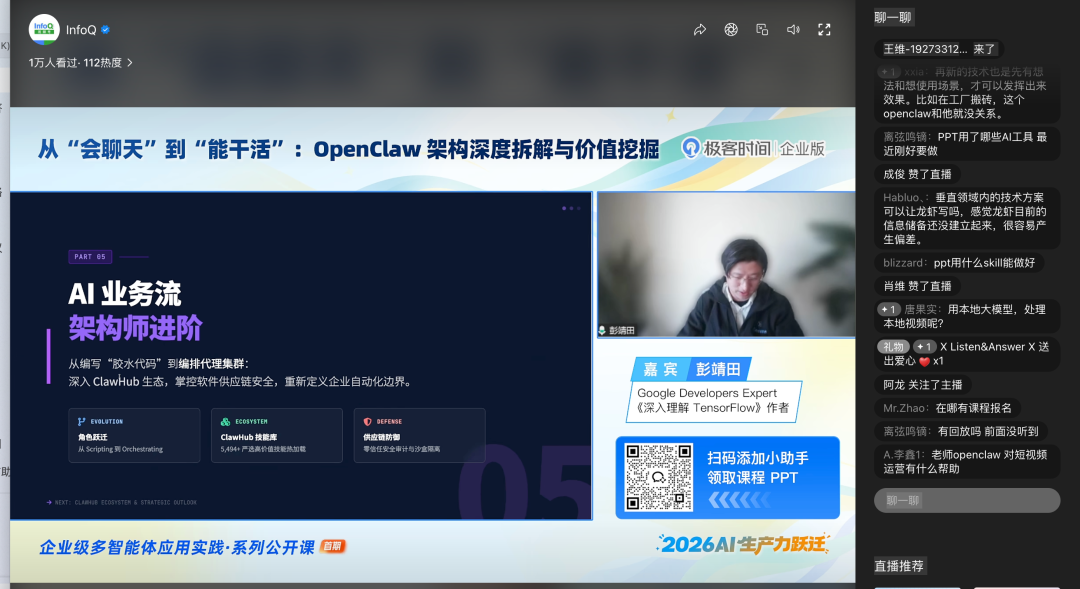Click the +1 badge beside the 礼物 tag
The image size is (1080, 589).
tap(924, 347)
